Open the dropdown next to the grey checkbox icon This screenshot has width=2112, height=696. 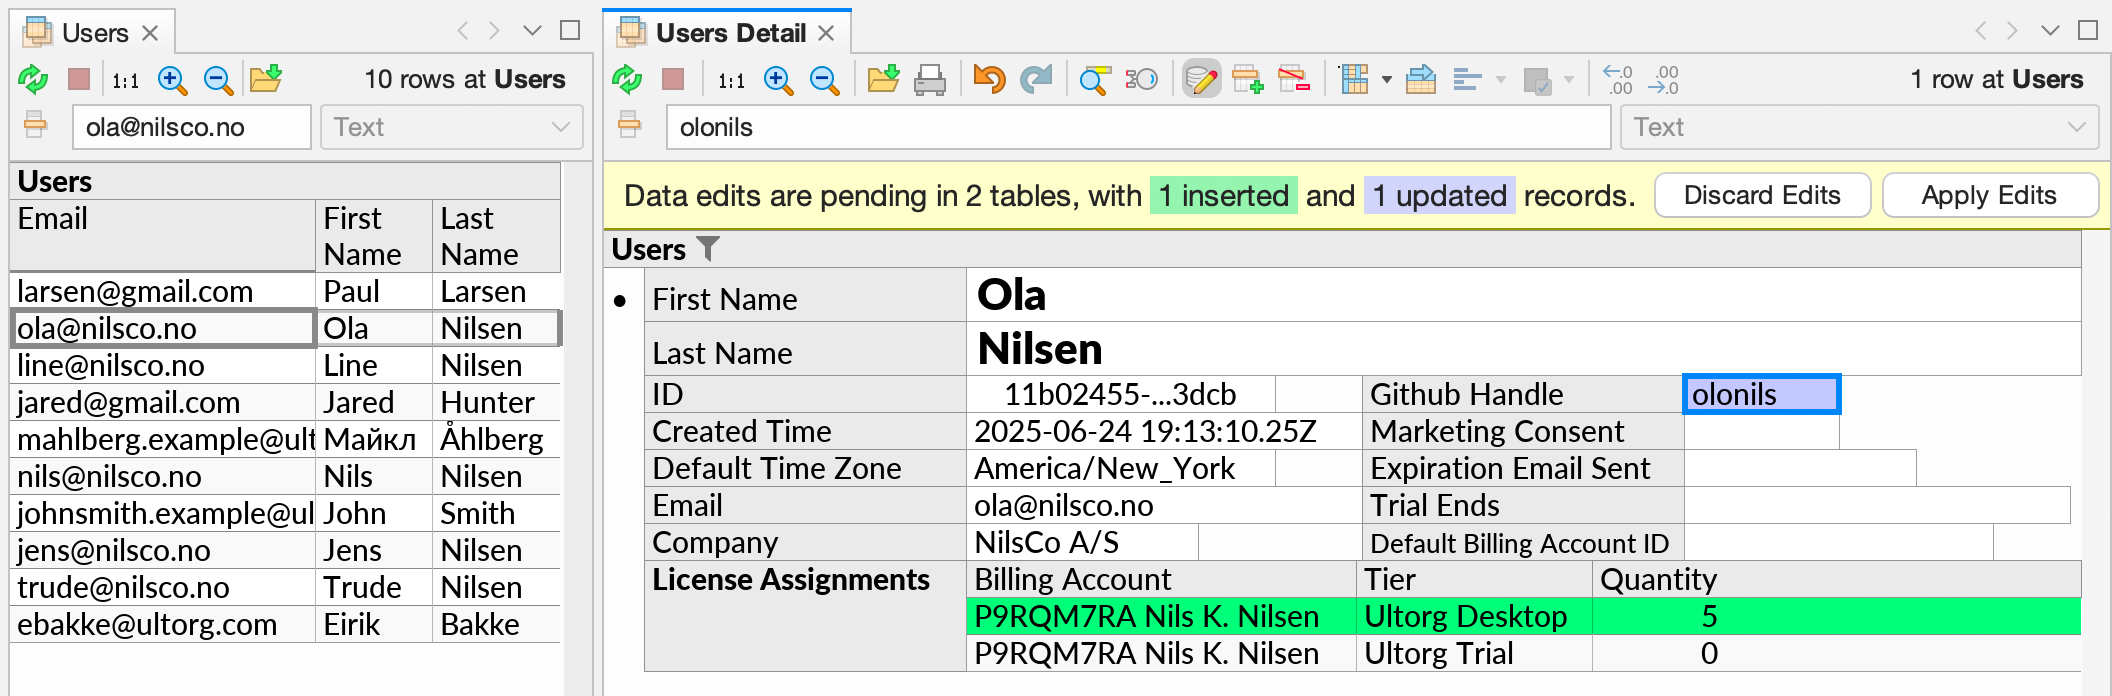(x=1568, y=80)
